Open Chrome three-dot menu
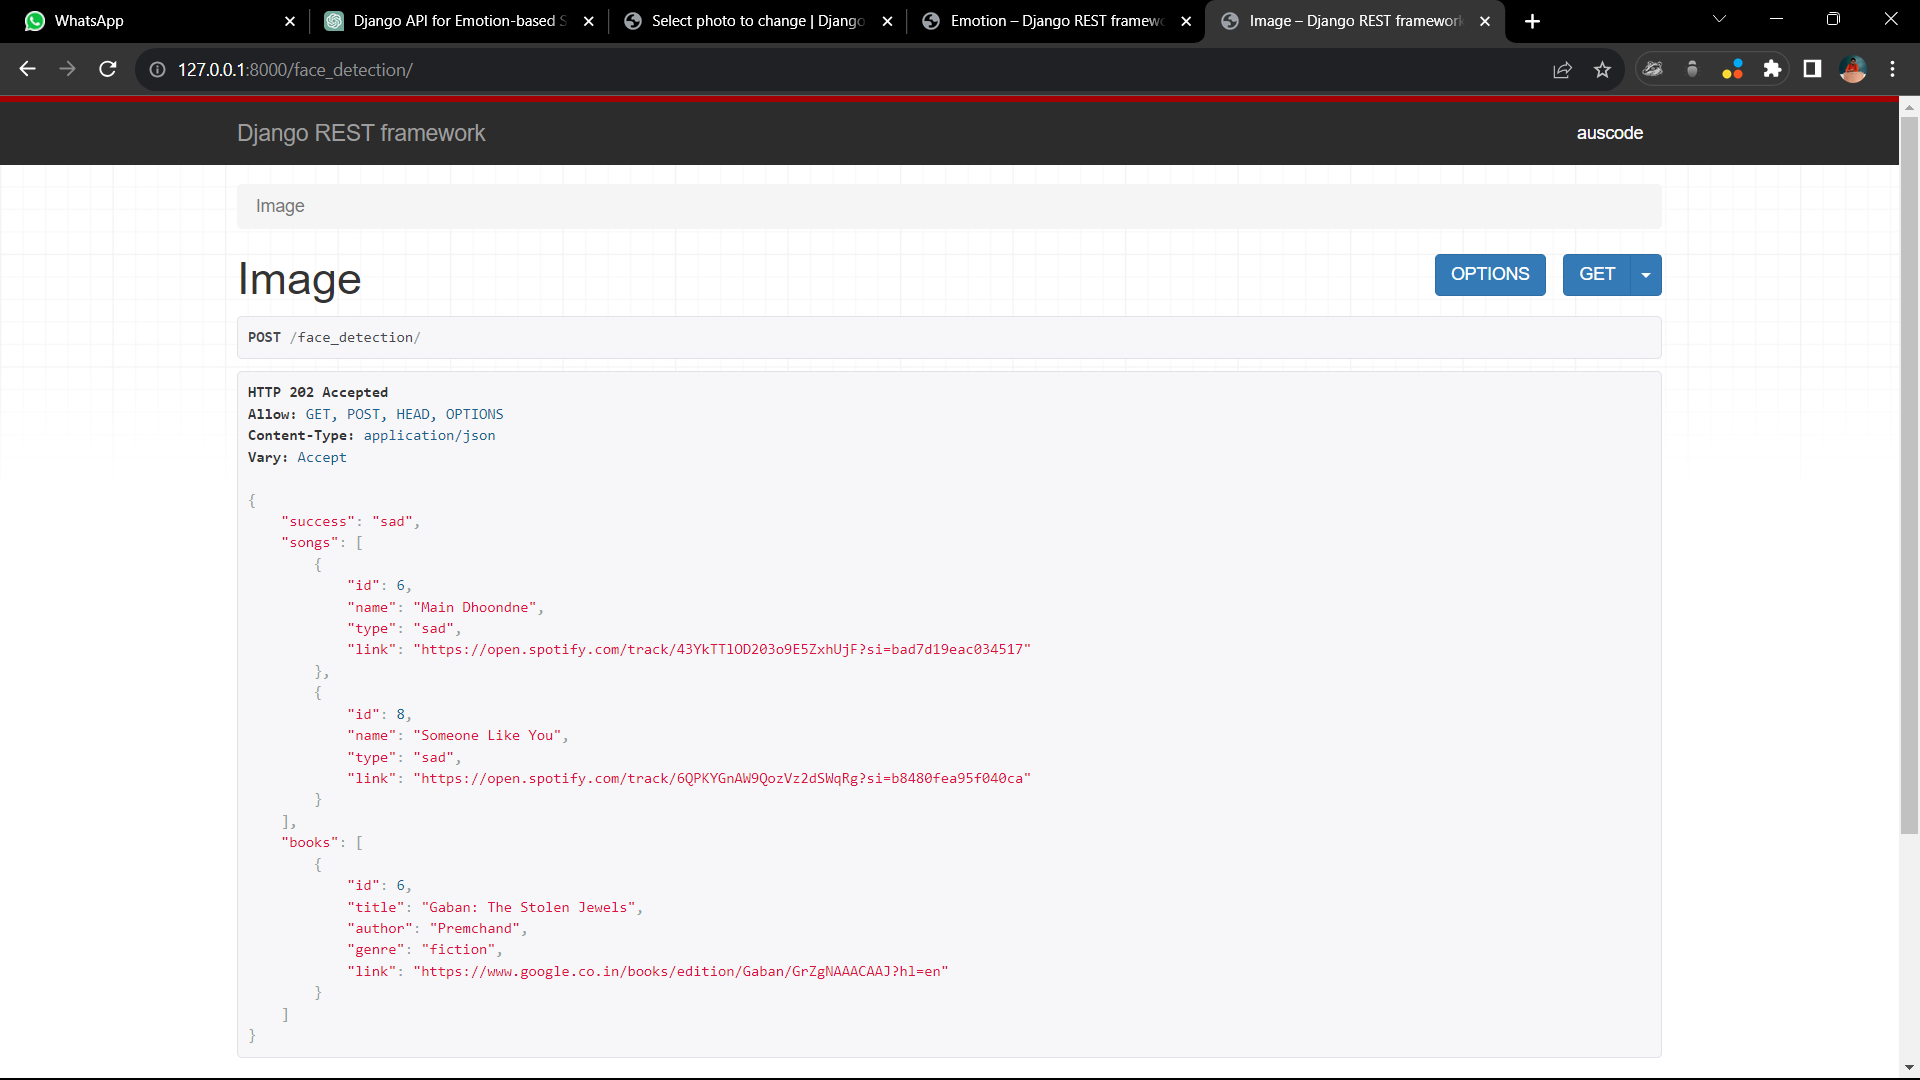Screen dimensions: 1920x1080 pyautogui.click(x=1892, y=69)
